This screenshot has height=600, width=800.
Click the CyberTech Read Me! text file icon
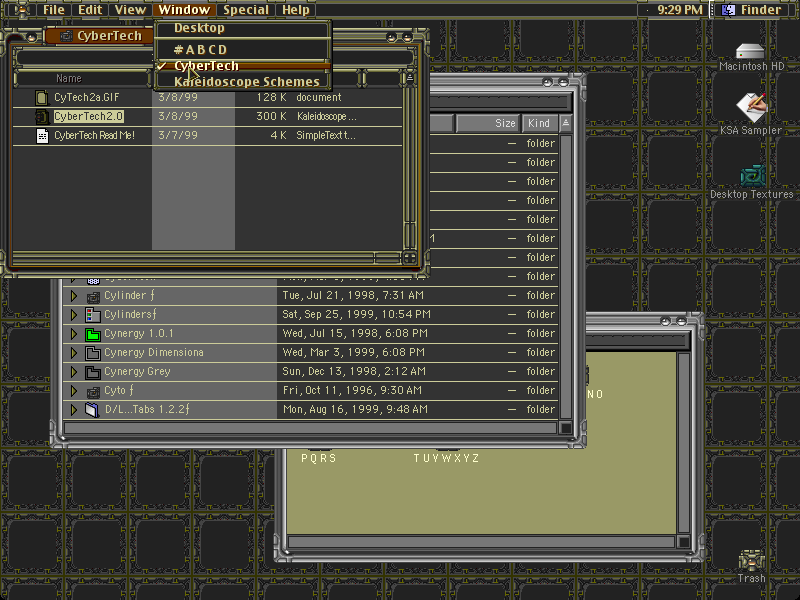(42, 136)
